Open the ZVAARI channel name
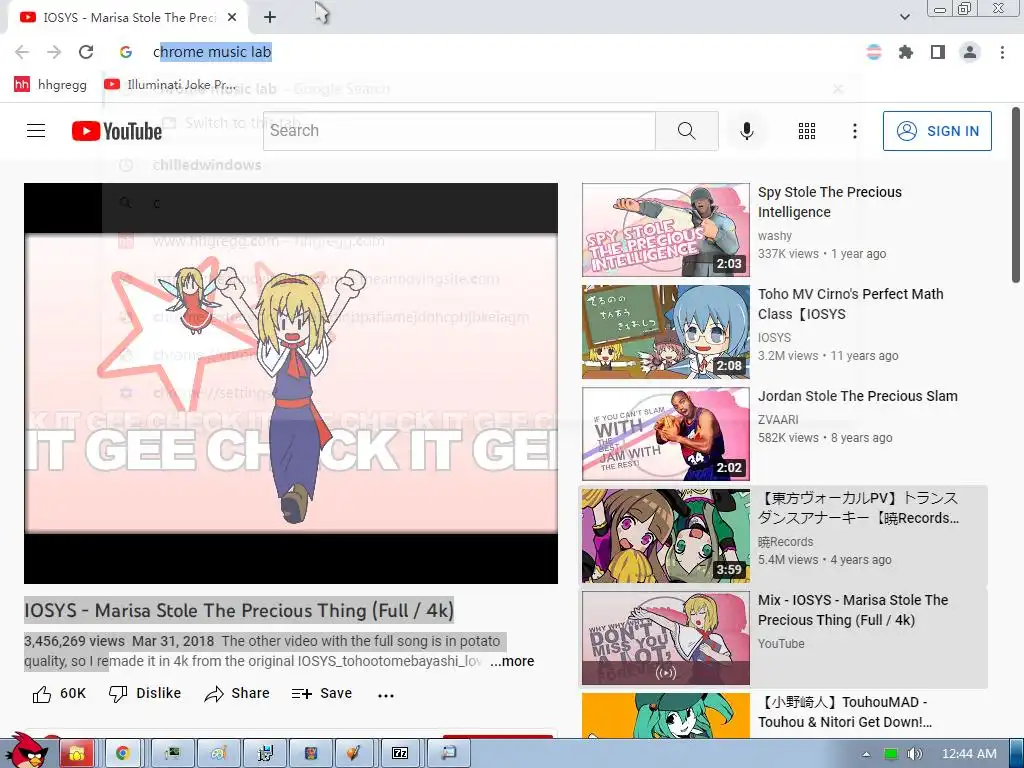1024x768 pixels. click(778, 419)
